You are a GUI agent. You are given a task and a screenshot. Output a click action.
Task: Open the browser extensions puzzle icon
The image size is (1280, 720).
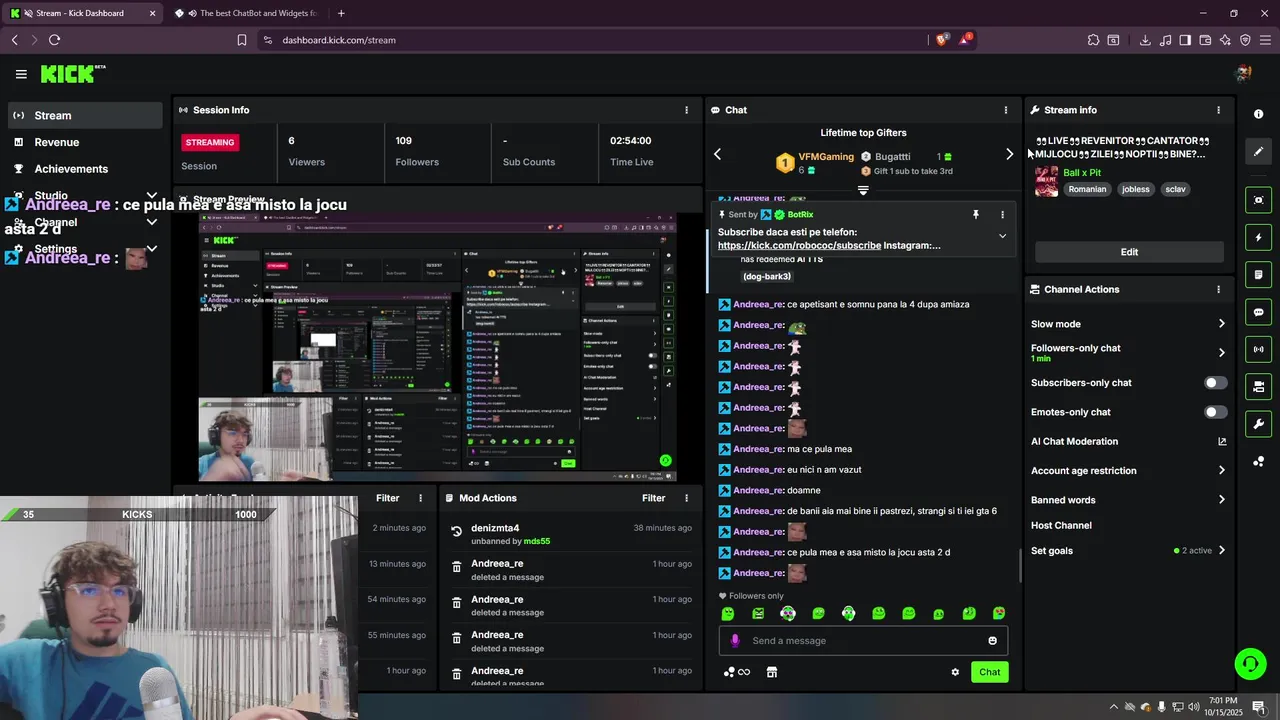pos(1093,40)
